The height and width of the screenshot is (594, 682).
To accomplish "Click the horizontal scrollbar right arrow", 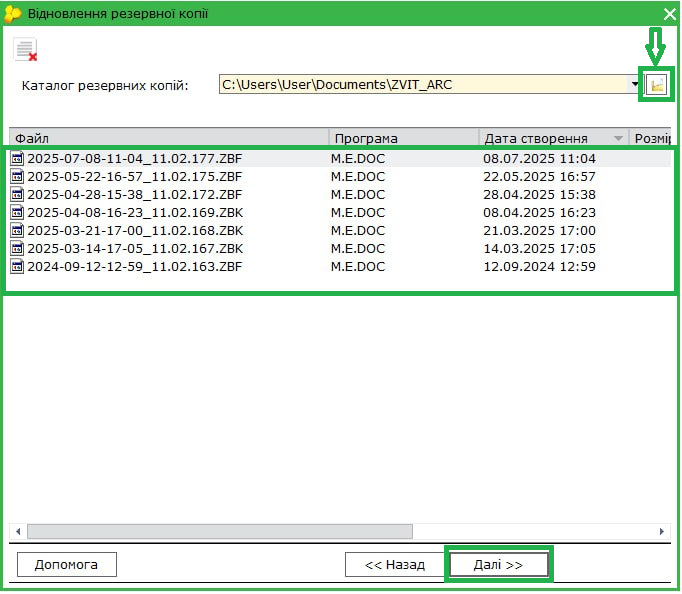I will point(662,530).
